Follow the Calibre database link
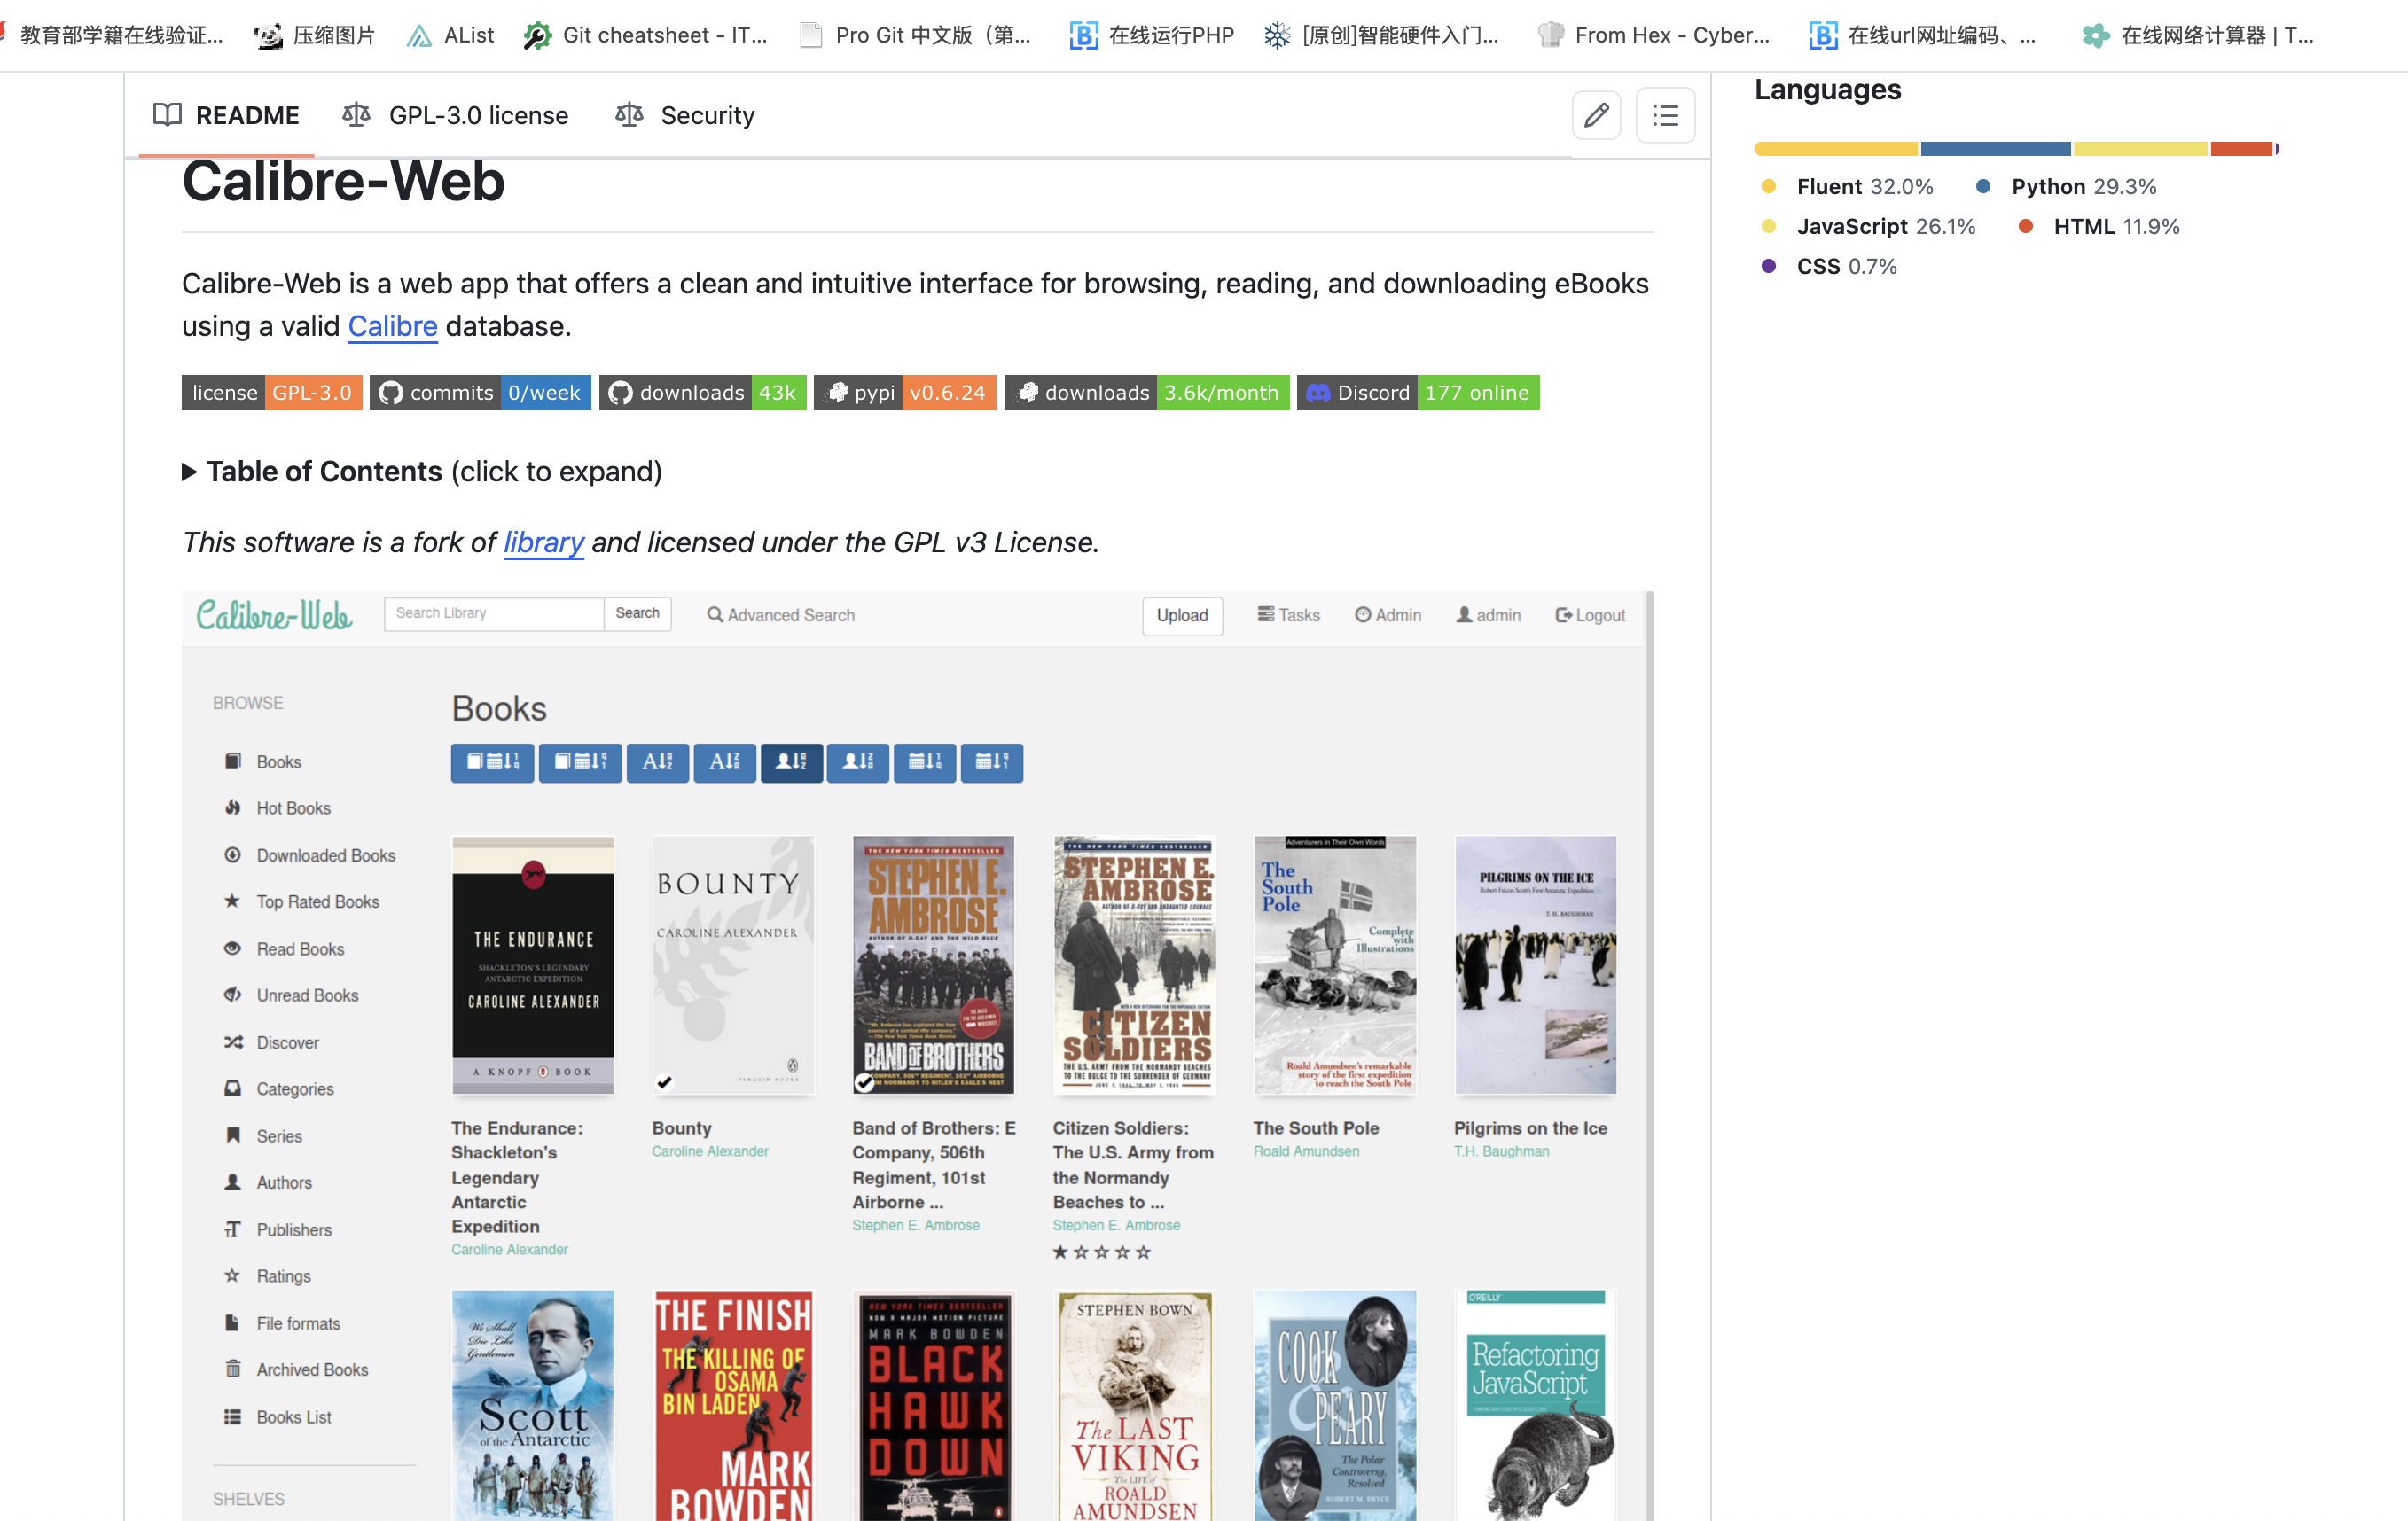 [392, 326]
